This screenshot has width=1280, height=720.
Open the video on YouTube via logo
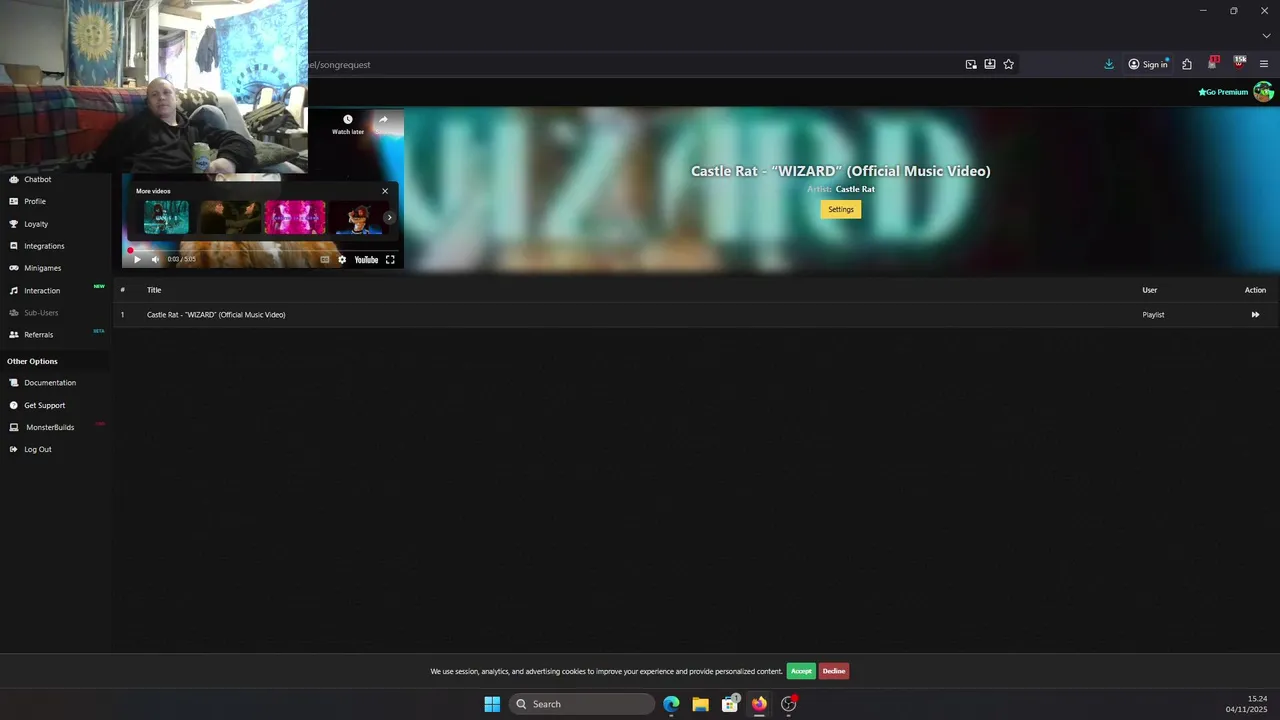pyautogui.click(x=366, y=259)
